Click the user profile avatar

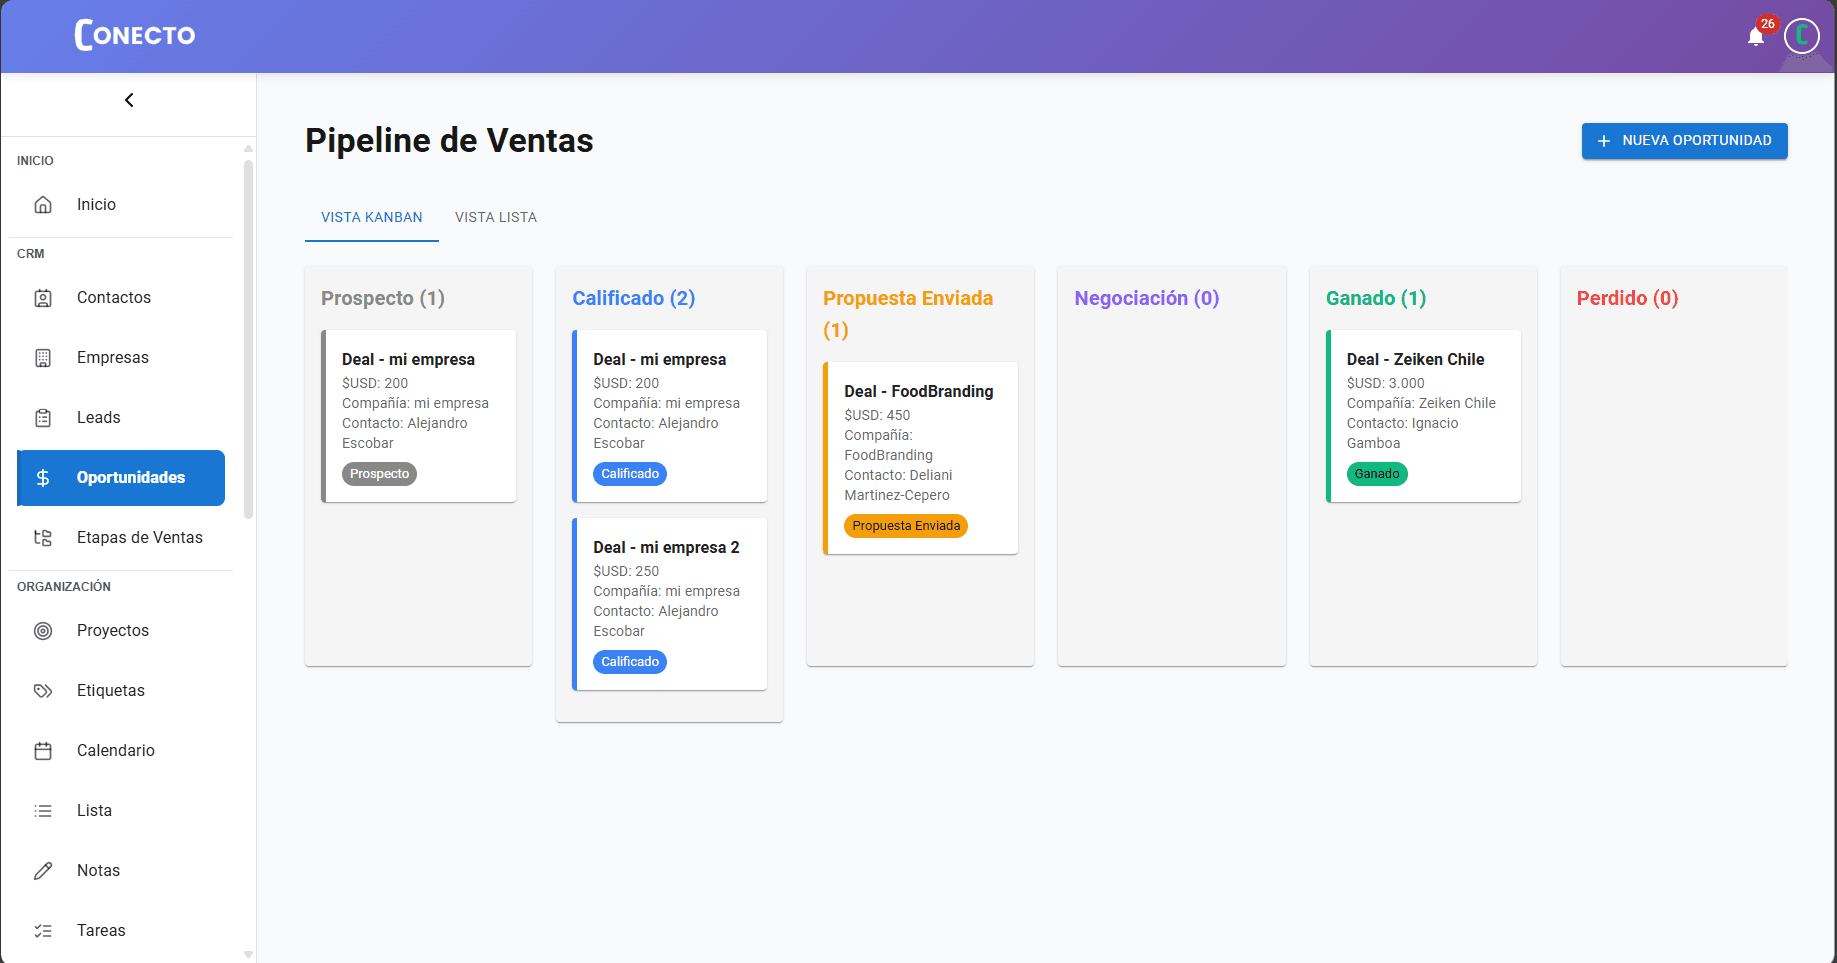pos(1801,36)
